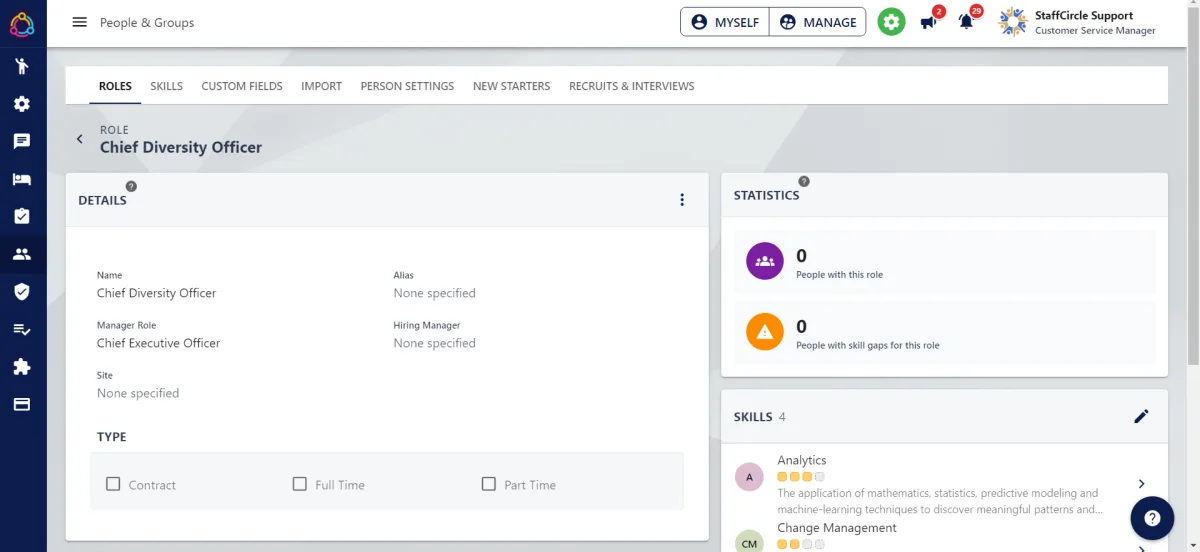Expand the Analytics skill row chevron
The image size is (1200, 552).
1141,484
